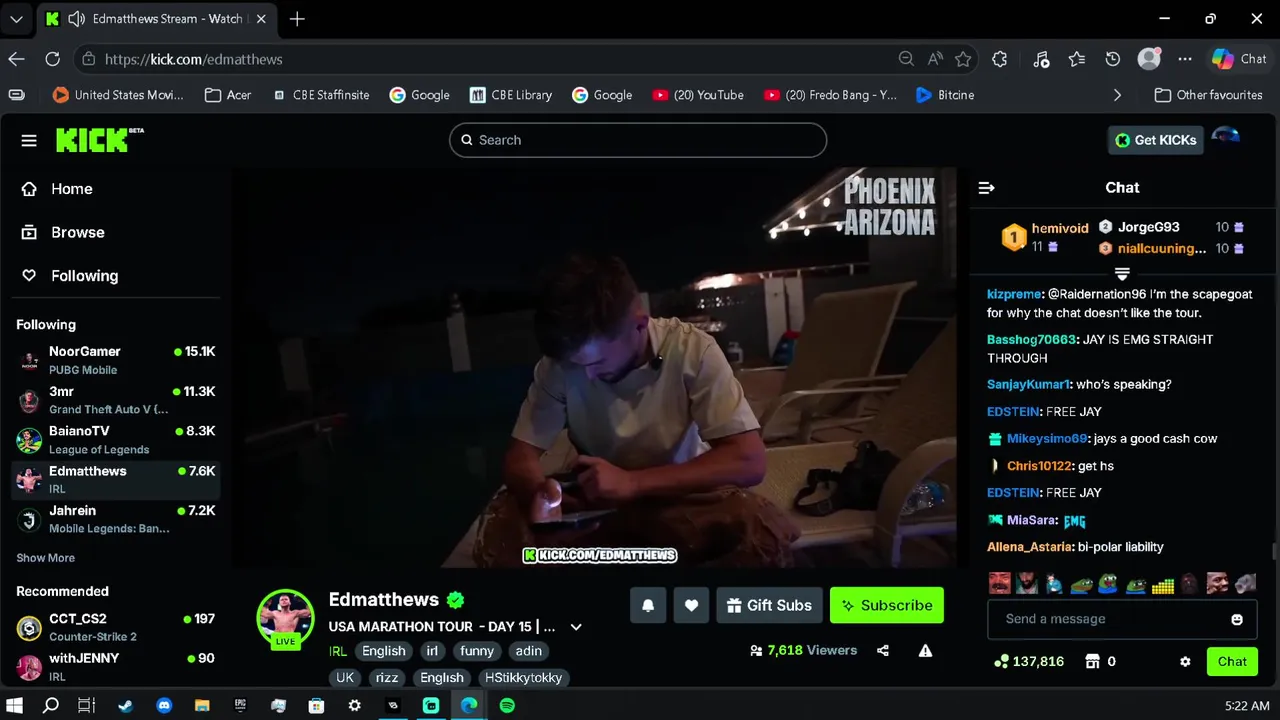The height and width of the screenshot is (720, 1280).
Task: Open Edge extensions puzzle icon
Action: point(1000,59)
